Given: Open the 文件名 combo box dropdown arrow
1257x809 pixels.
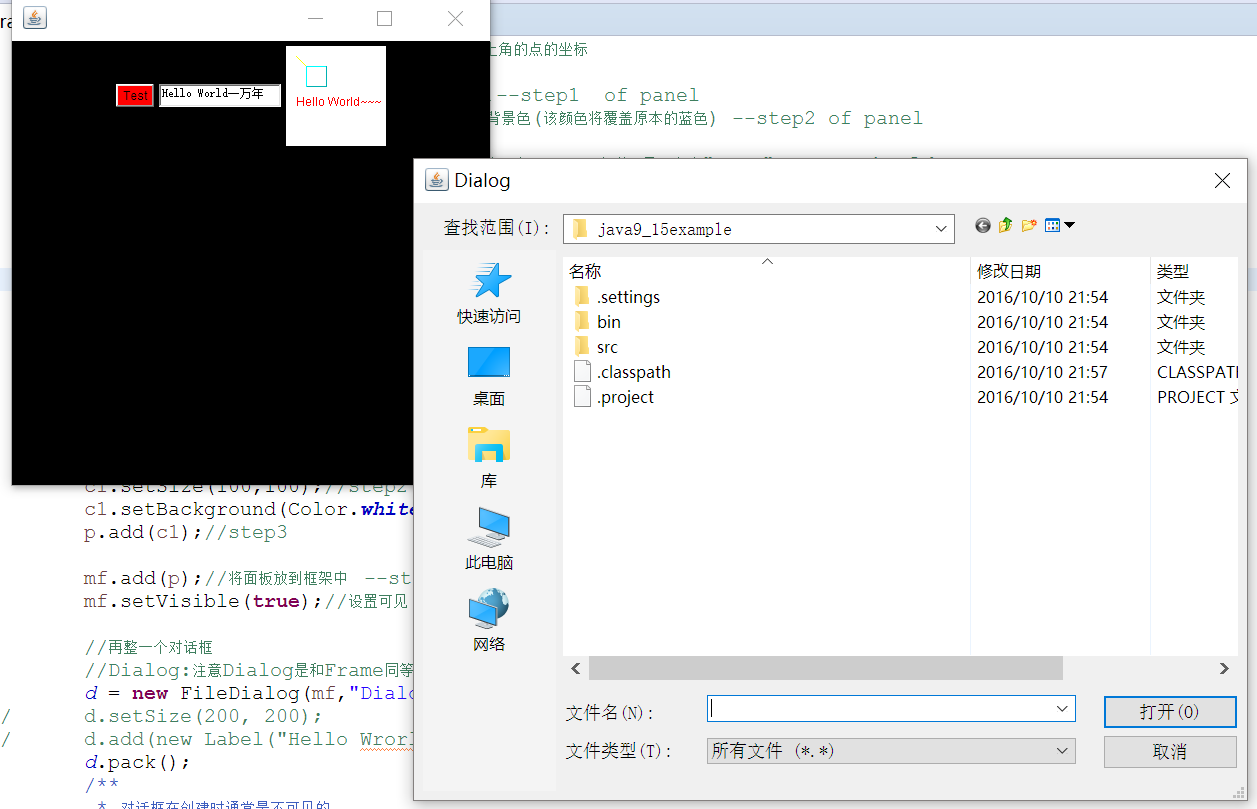Looking at the screenshot, I should [1062, 708].
